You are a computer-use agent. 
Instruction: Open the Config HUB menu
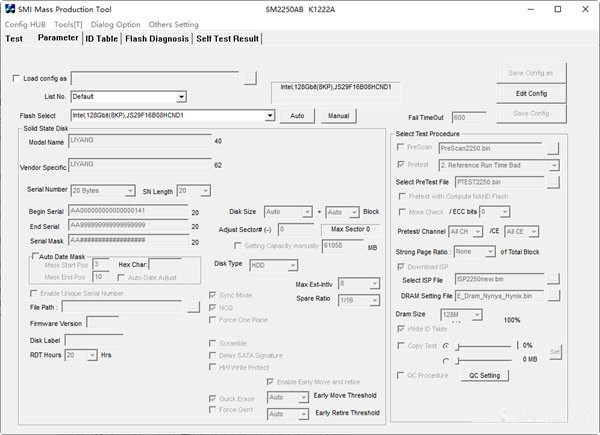[x=24, y=24]
